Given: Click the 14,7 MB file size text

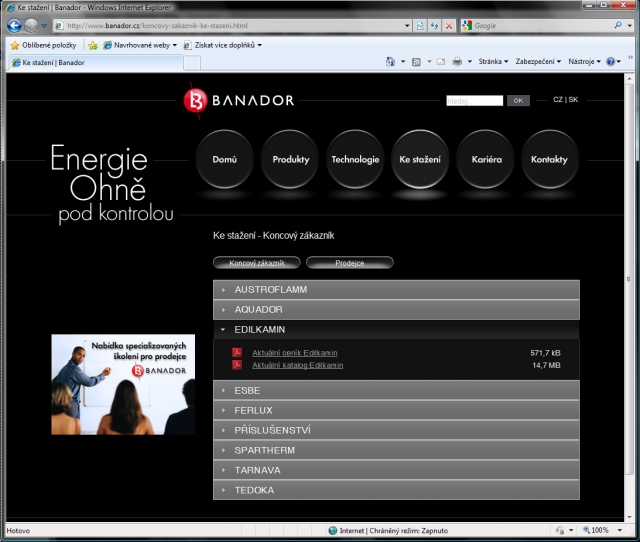Looking at the screenshot, I should point(546,365).
